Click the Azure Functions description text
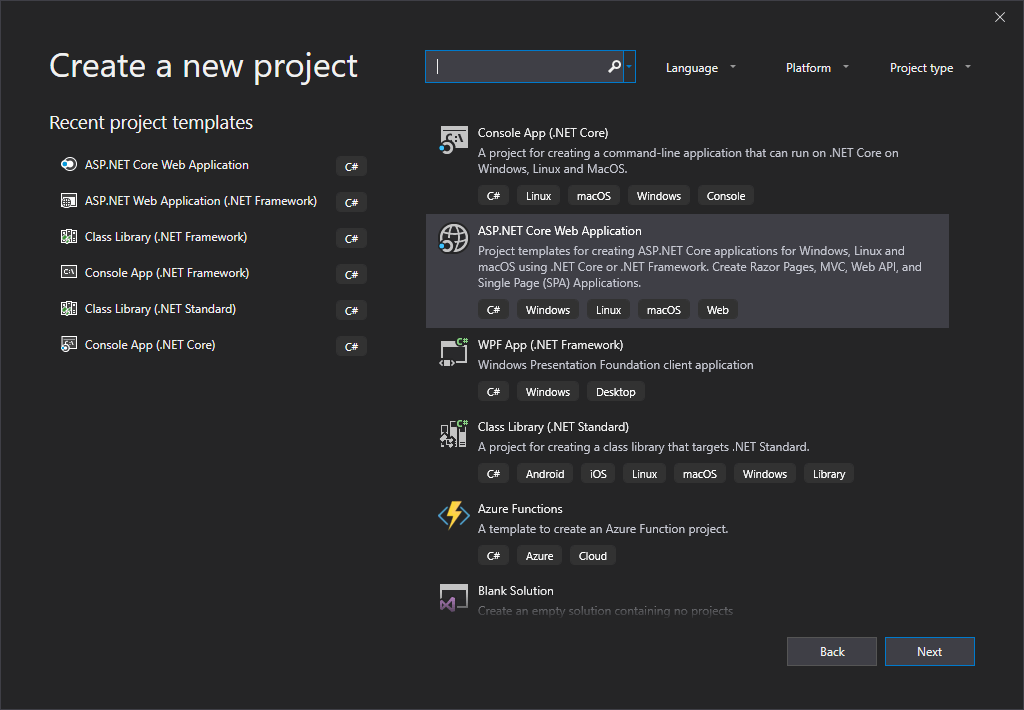The width and height of the screenshot is (1024, 710). [603, 529]
